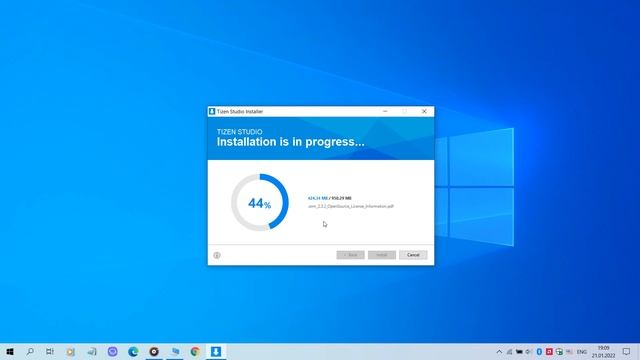Open the network status tray icon
This screenshot has width=640, height=360.
(x=509, y=352)
